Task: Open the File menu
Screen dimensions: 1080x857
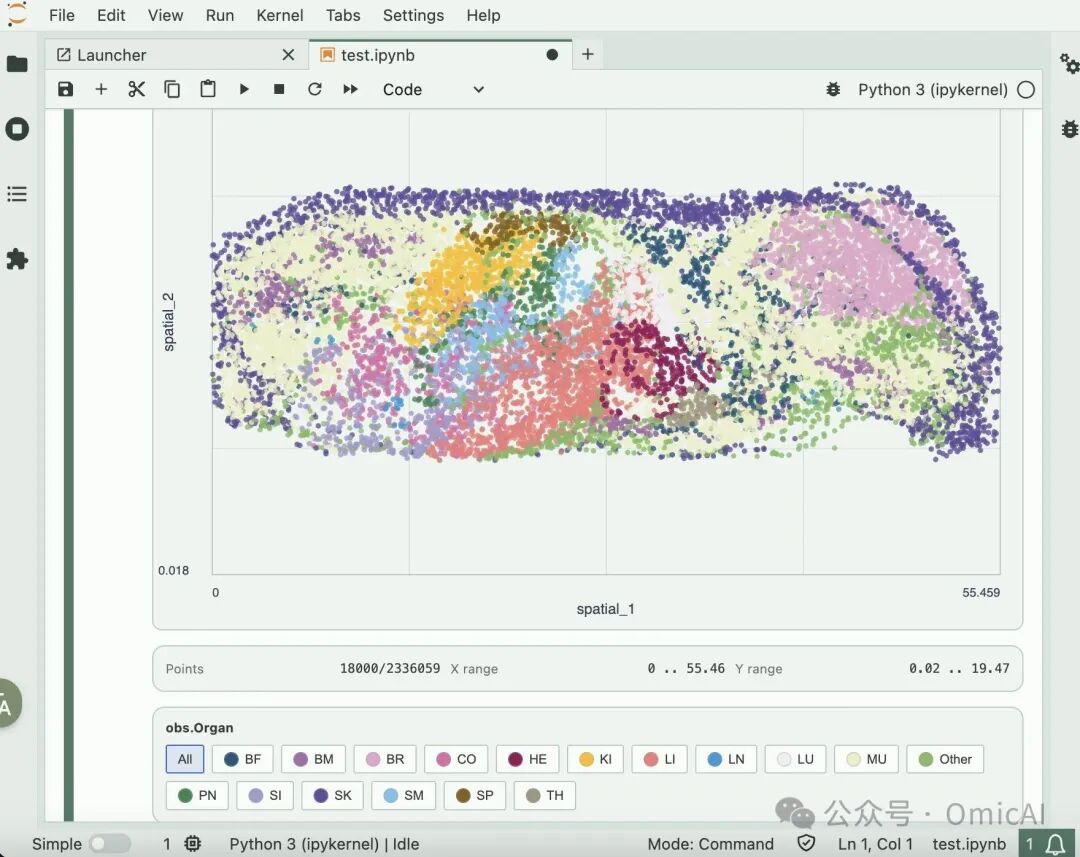Action: coord(62,15)
